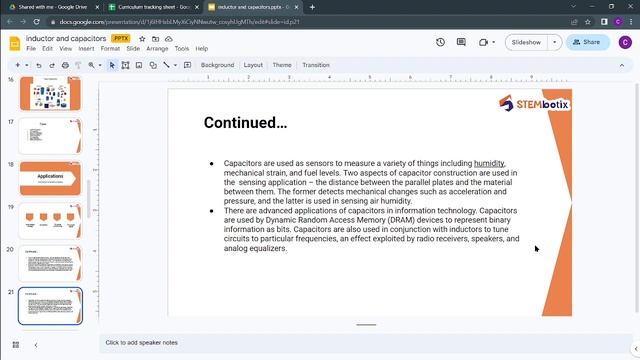Add a comment from toolbar
This screenshot has width=640, height=360.
(x=187, y=65)
